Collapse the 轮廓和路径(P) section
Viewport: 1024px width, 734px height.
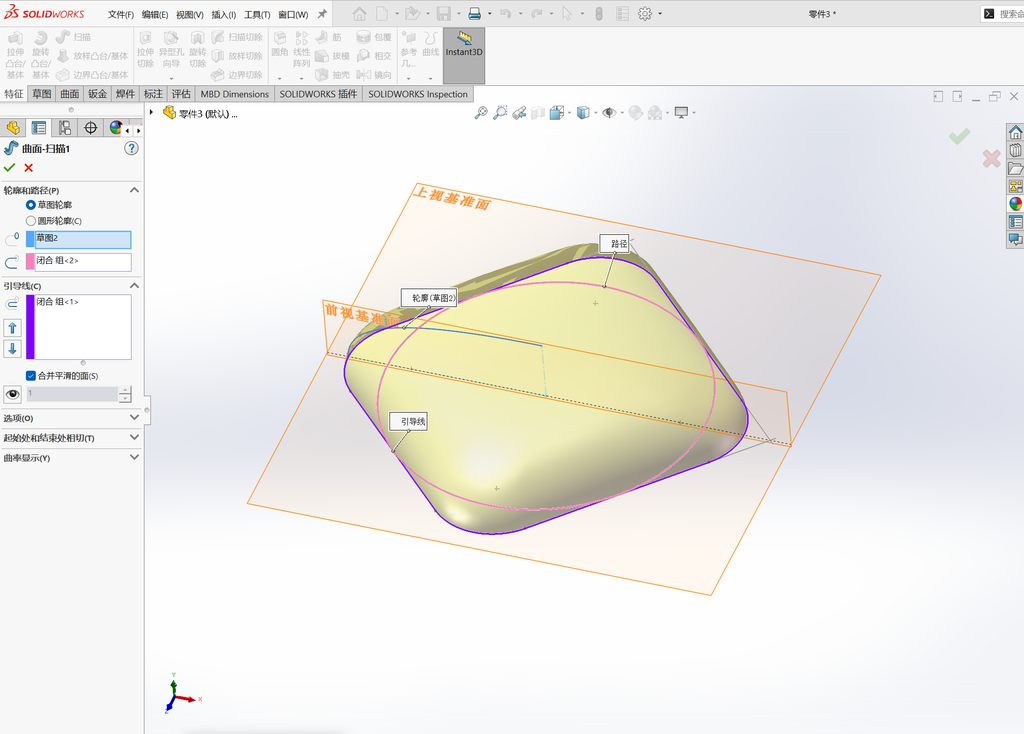pos(135,190)
